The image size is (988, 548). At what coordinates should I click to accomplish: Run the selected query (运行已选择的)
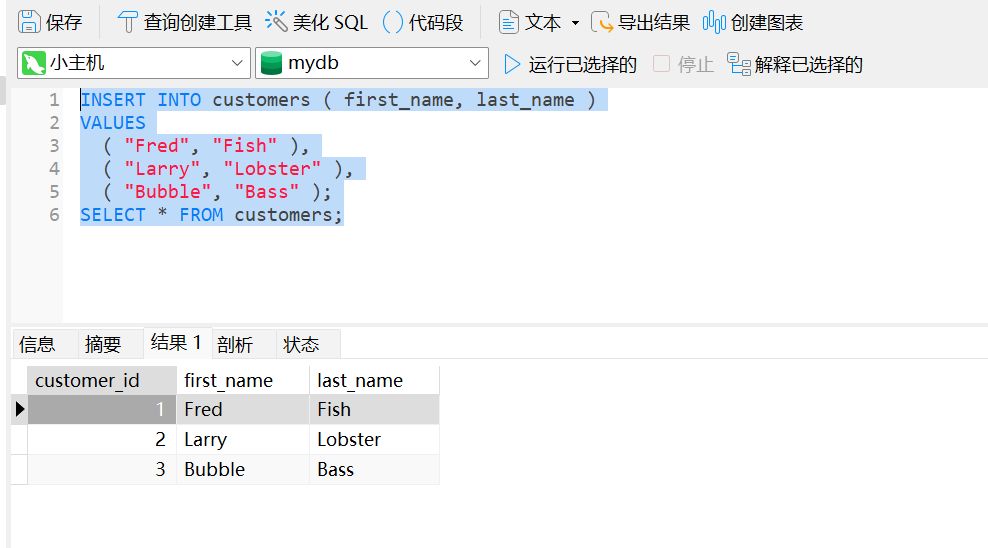513,64
